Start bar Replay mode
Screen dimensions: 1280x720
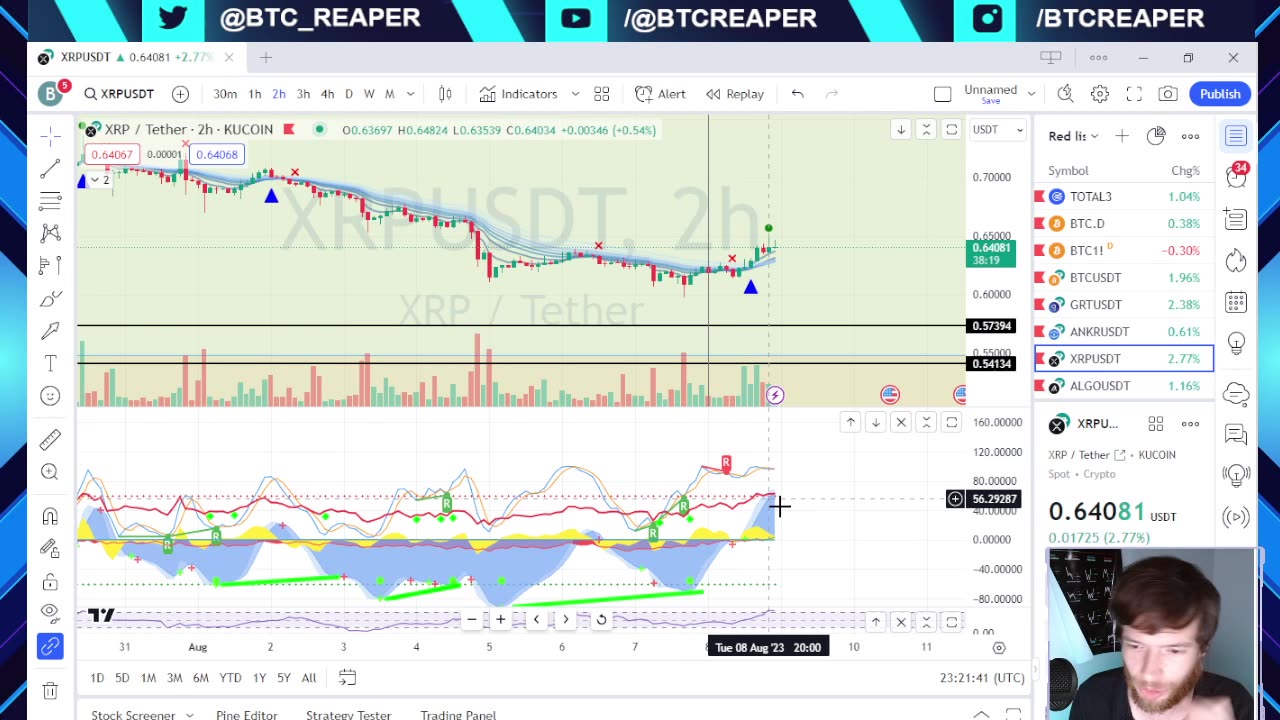pos(735,94)
